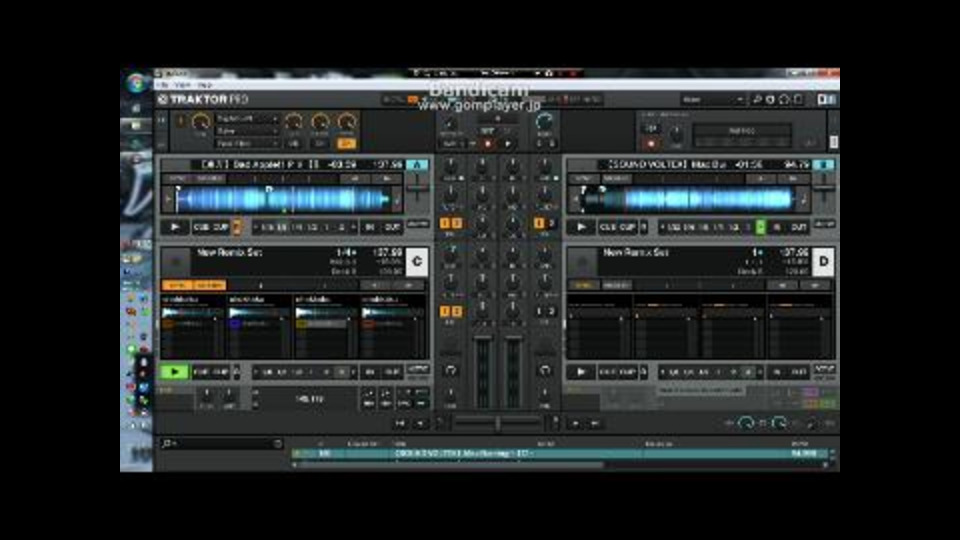The height and width of the screenshot is (540, 960).
Task: Click the headphone-shaped icon in the Traktor header
Action: (784, 99)
